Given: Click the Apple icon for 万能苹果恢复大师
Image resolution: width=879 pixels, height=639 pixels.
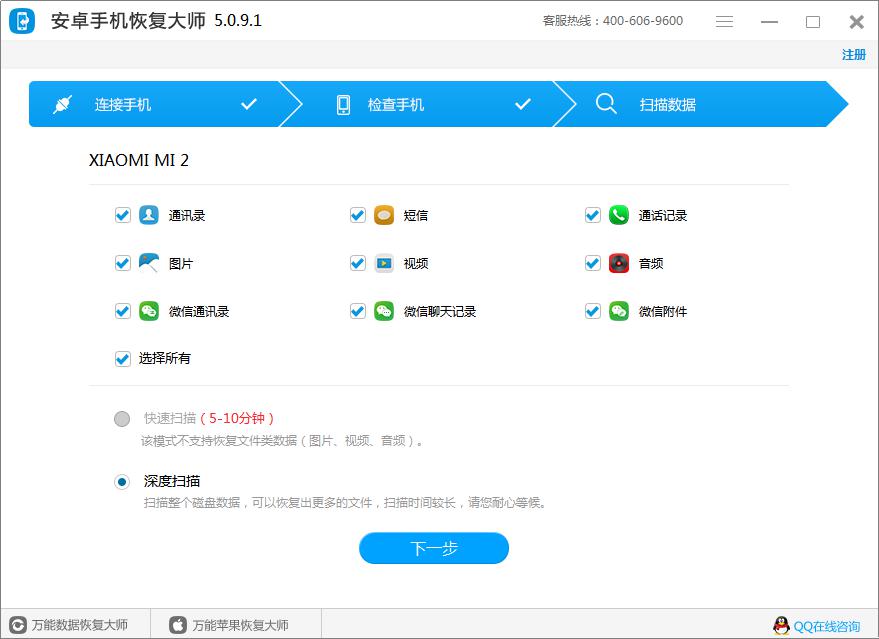Looking at the screenshot, I should click(178, 625).
